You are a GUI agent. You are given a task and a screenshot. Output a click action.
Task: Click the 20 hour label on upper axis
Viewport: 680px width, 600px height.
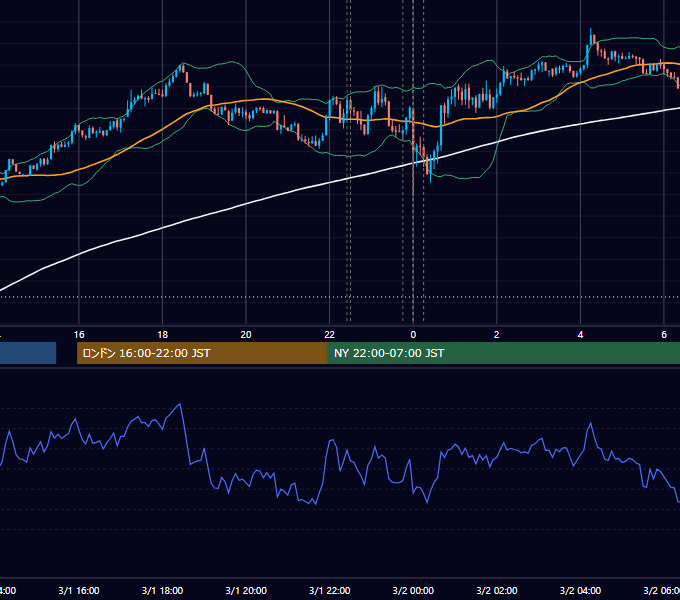click(x=246, y=335)
